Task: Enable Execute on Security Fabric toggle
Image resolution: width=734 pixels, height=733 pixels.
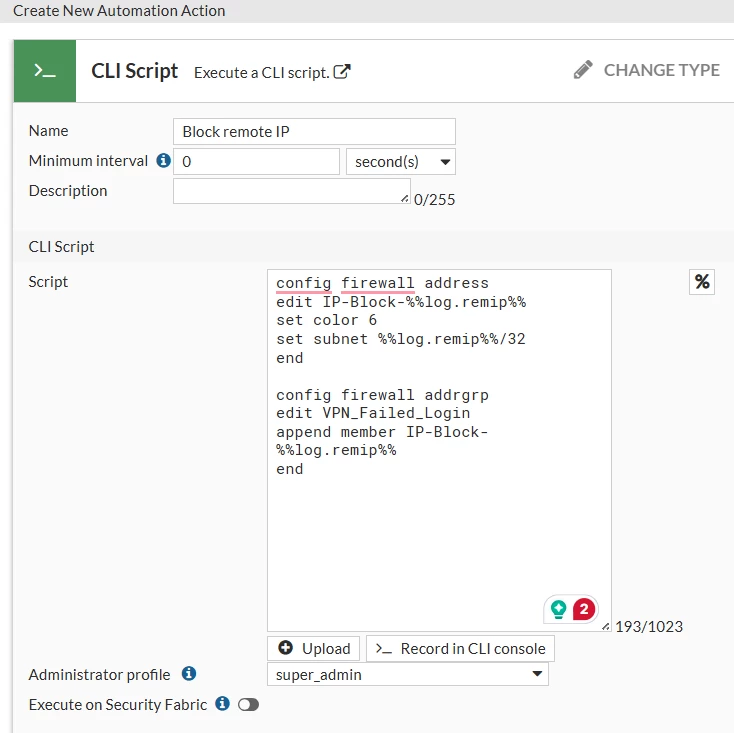Action: tap(248, 704)
